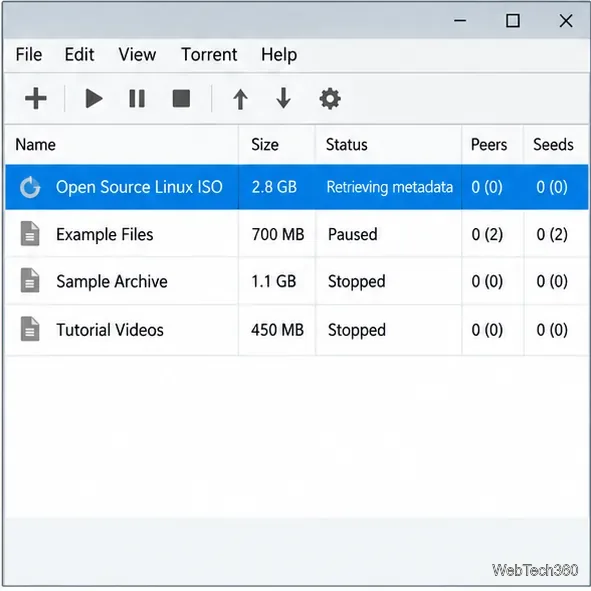Click the Add torrent plus icon
This screenshot has height=591, width=591.
(x=36, y=98)
